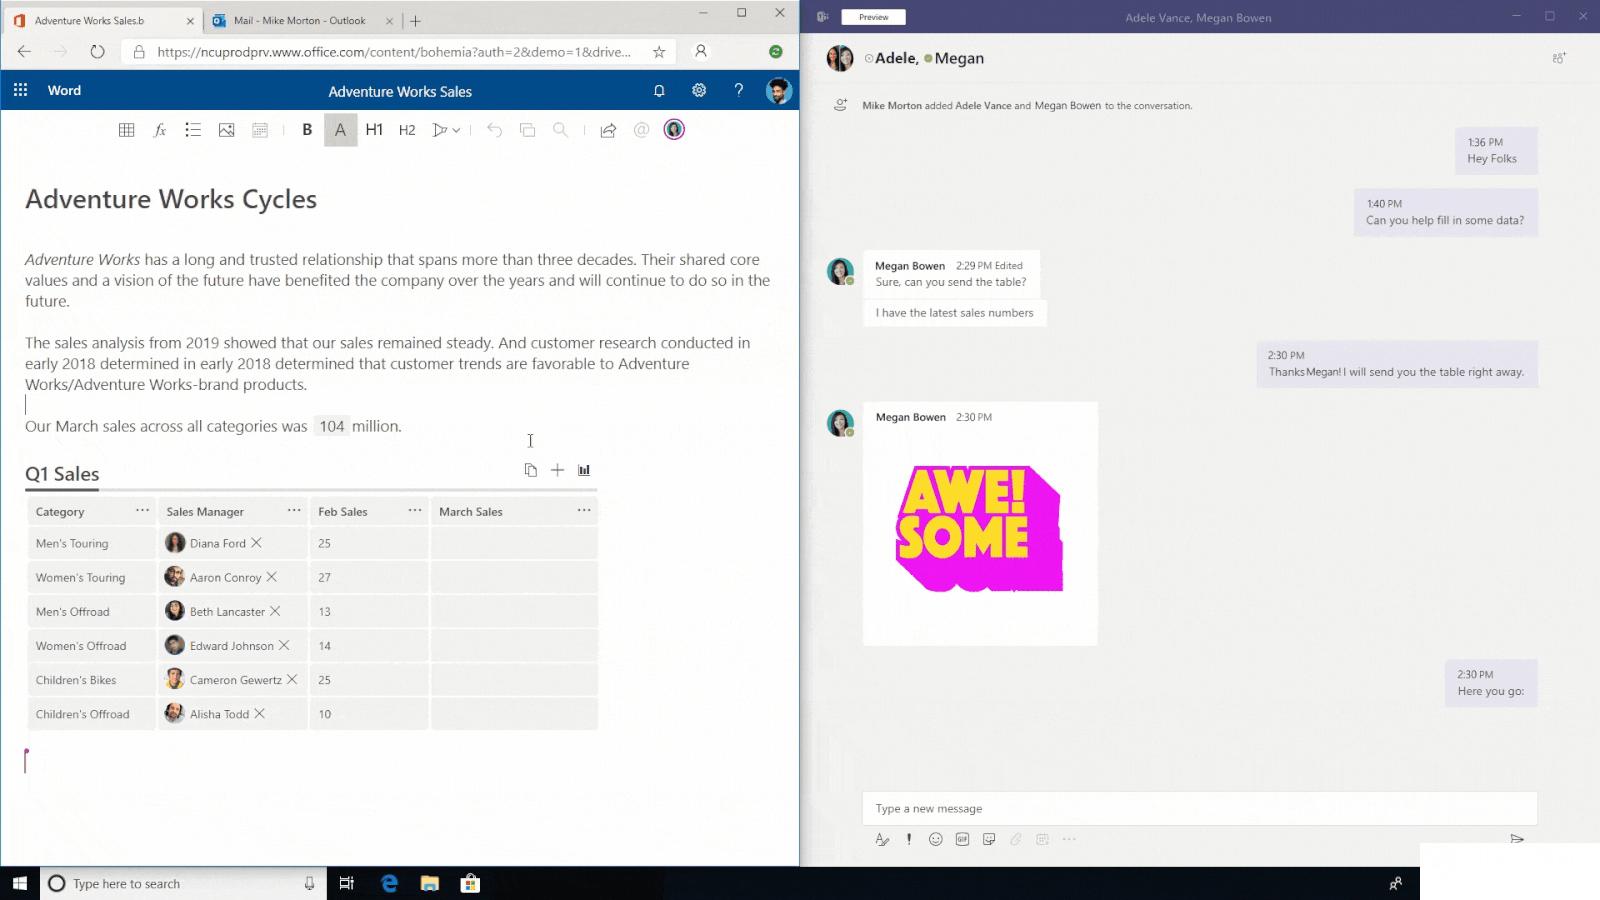Remove Diana Ford from Sales Manager cell

tap(256, 543)
